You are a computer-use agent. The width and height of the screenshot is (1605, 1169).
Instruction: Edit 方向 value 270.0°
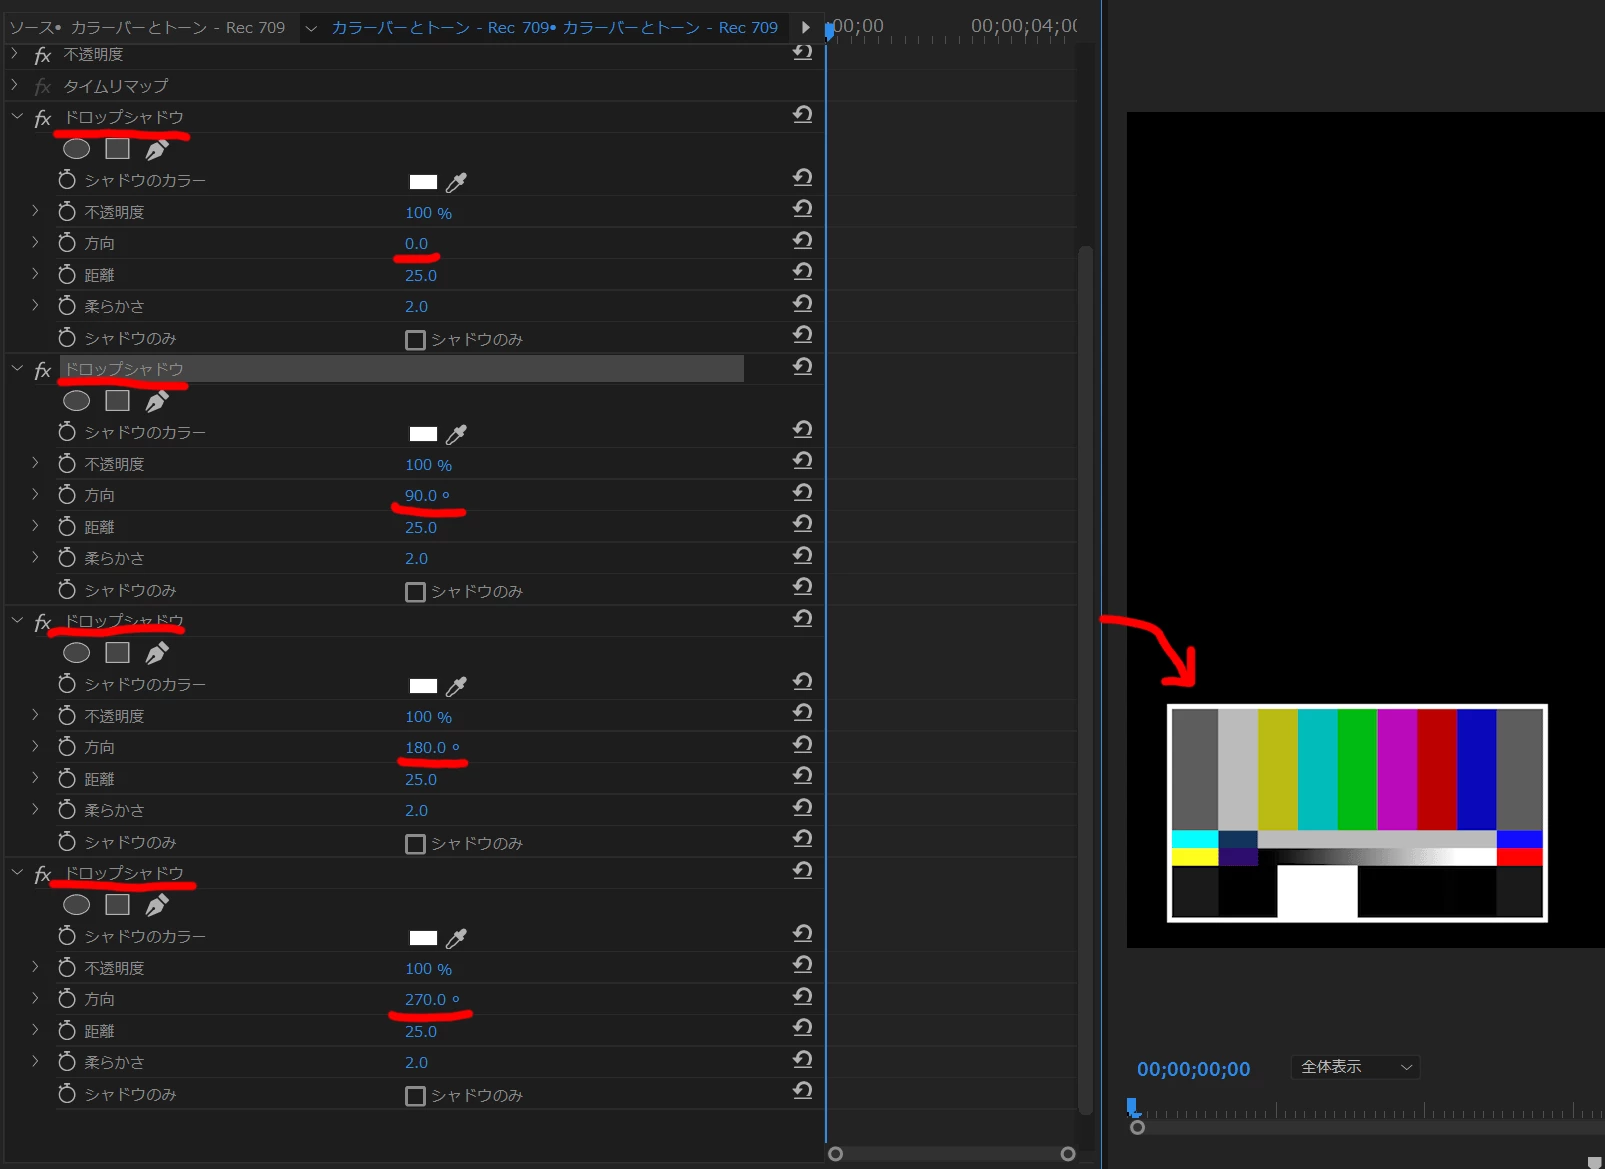coord(432,1000)
